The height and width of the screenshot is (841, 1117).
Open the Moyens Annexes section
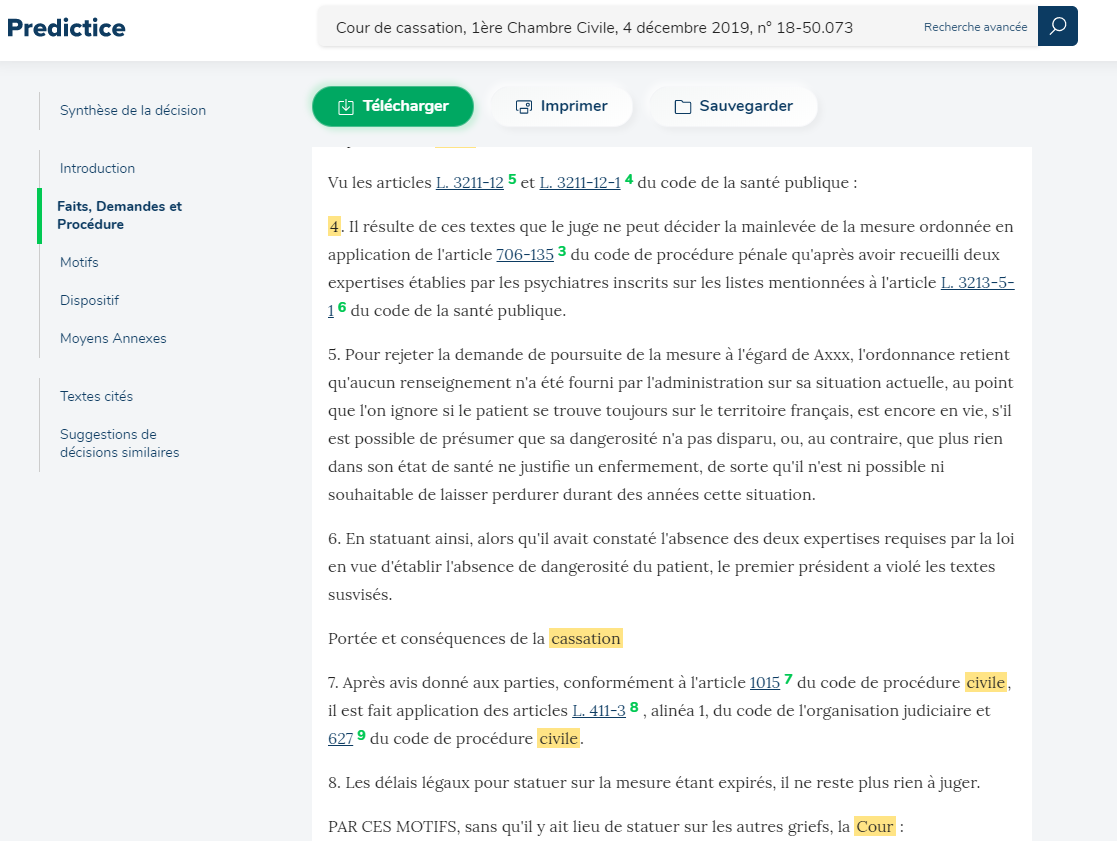click(113, 338)
